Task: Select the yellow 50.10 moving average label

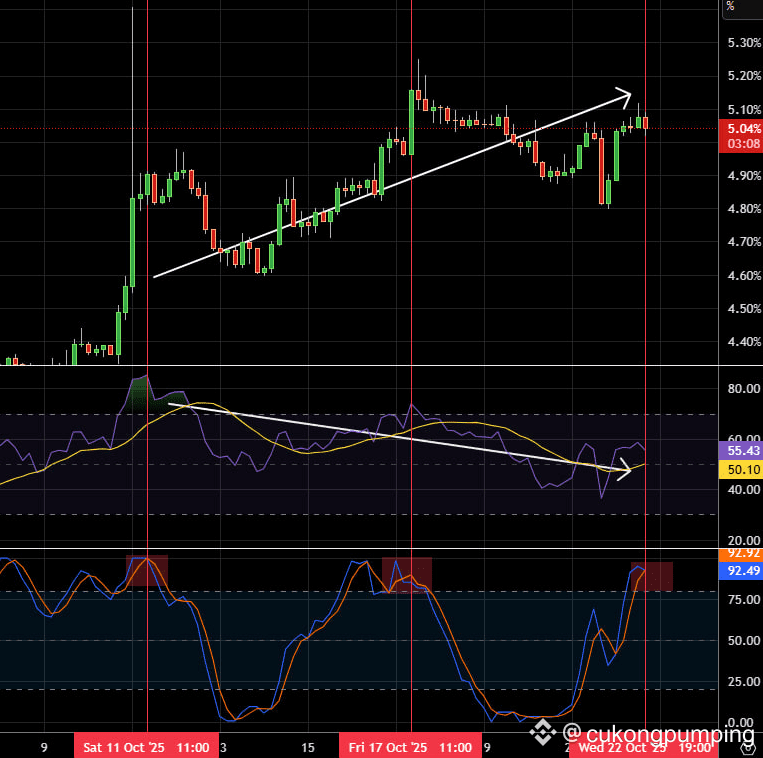Action: [741, 469]
